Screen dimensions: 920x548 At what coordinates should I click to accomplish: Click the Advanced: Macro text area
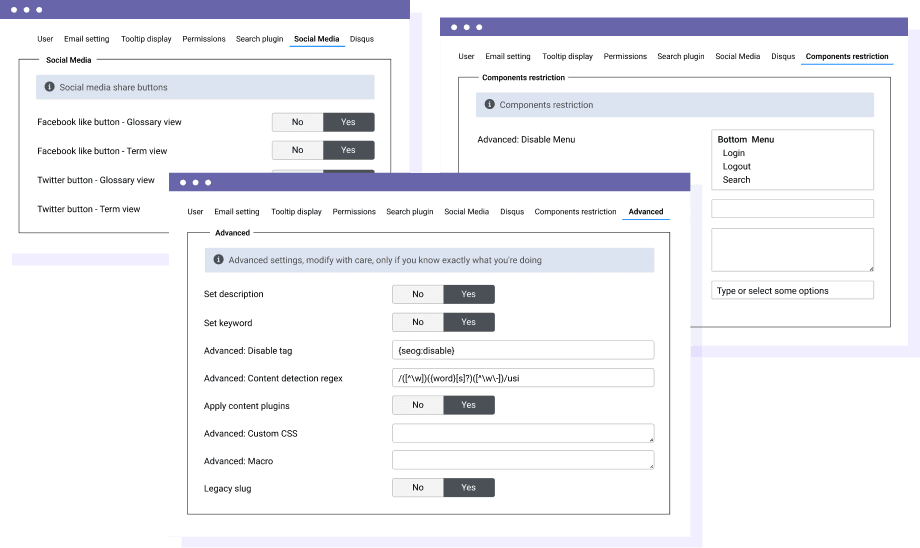pyautogui.click(x=522, y=460)
